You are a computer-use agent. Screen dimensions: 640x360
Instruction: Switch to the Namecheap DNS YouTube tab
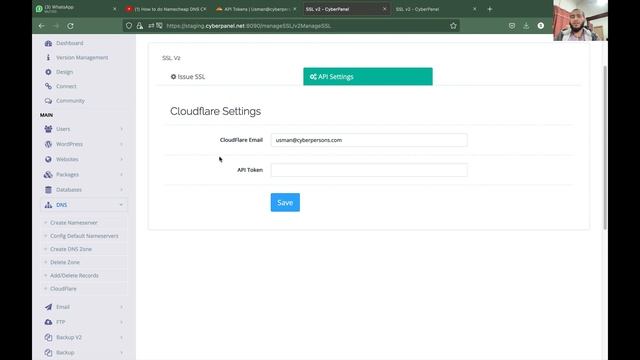coord(167,9)
